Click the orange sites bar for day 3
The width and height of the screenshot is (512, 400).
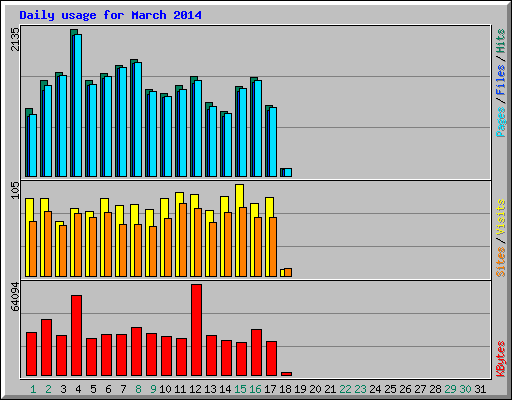coord(63,251)
